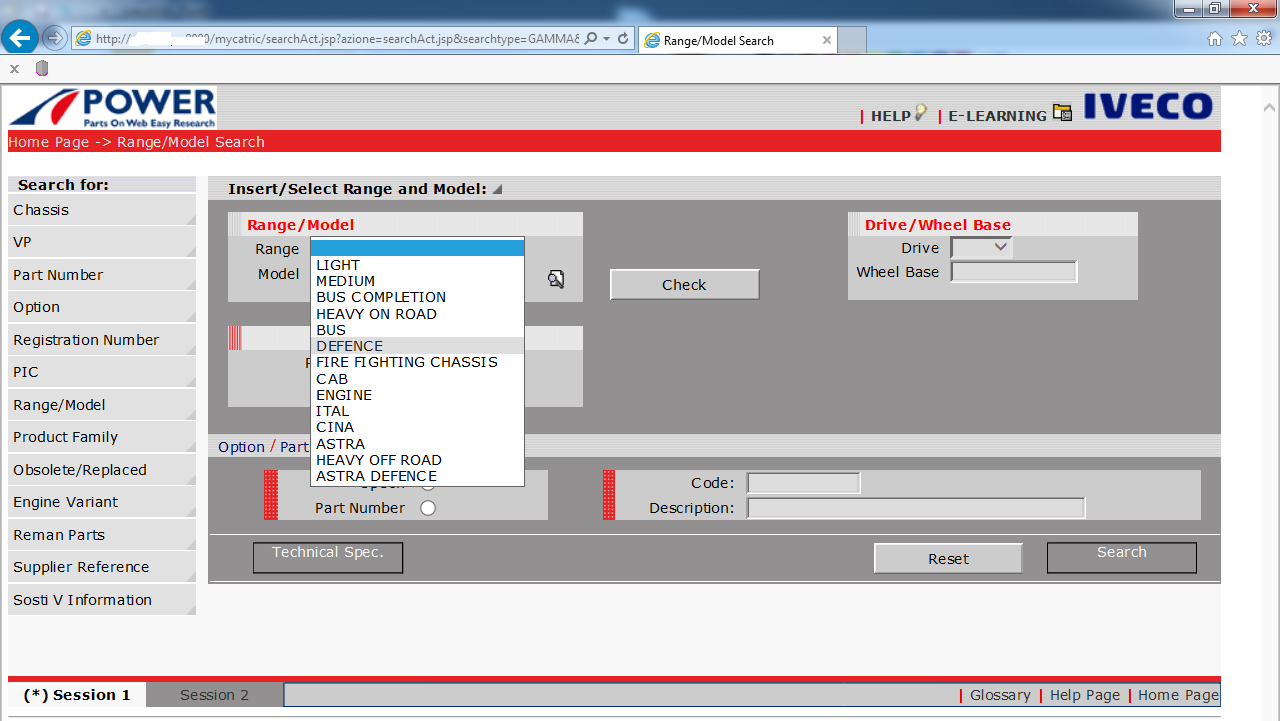Open the Glossary link in the footer
This screenshot has width=1280, height=721.
point(999,695)
